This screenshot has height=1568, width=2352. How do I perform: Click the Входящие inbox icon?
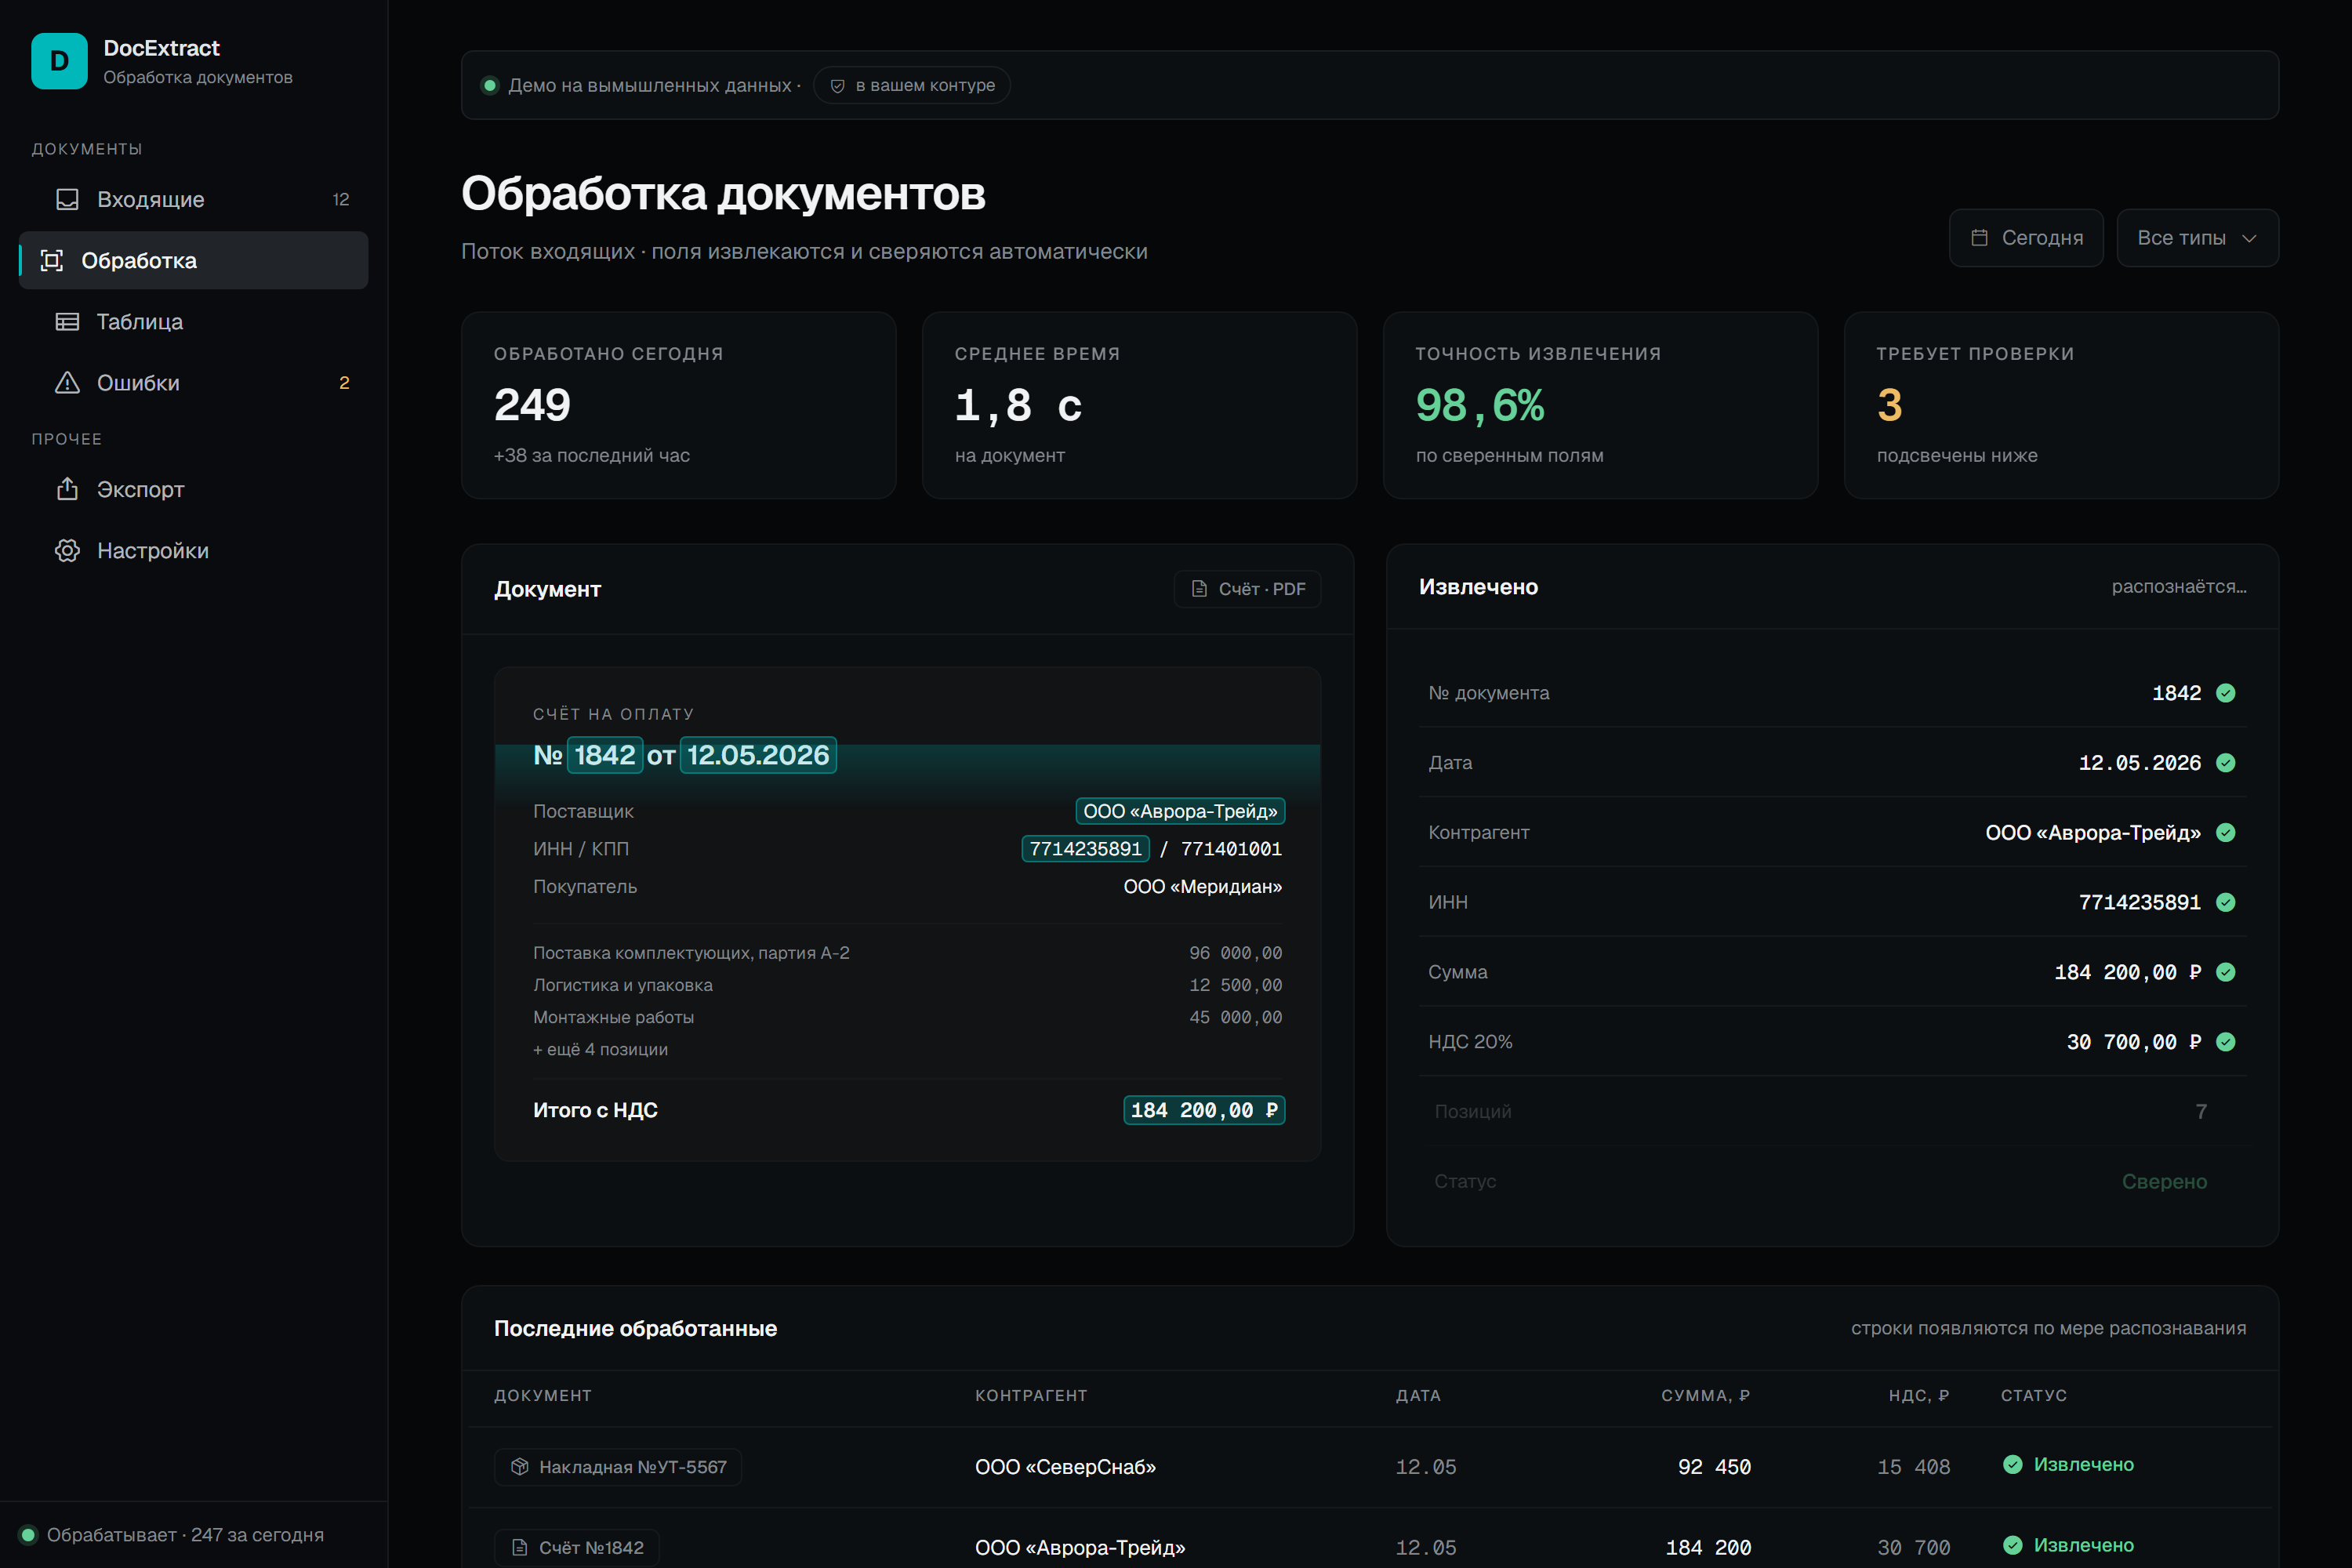coord(67,199)
